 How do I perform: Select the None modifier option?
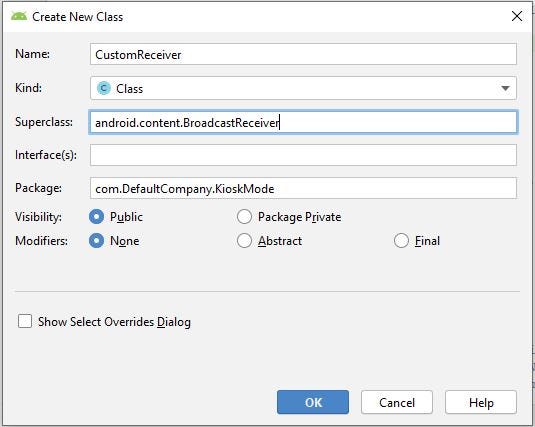[x=96, y=241]
